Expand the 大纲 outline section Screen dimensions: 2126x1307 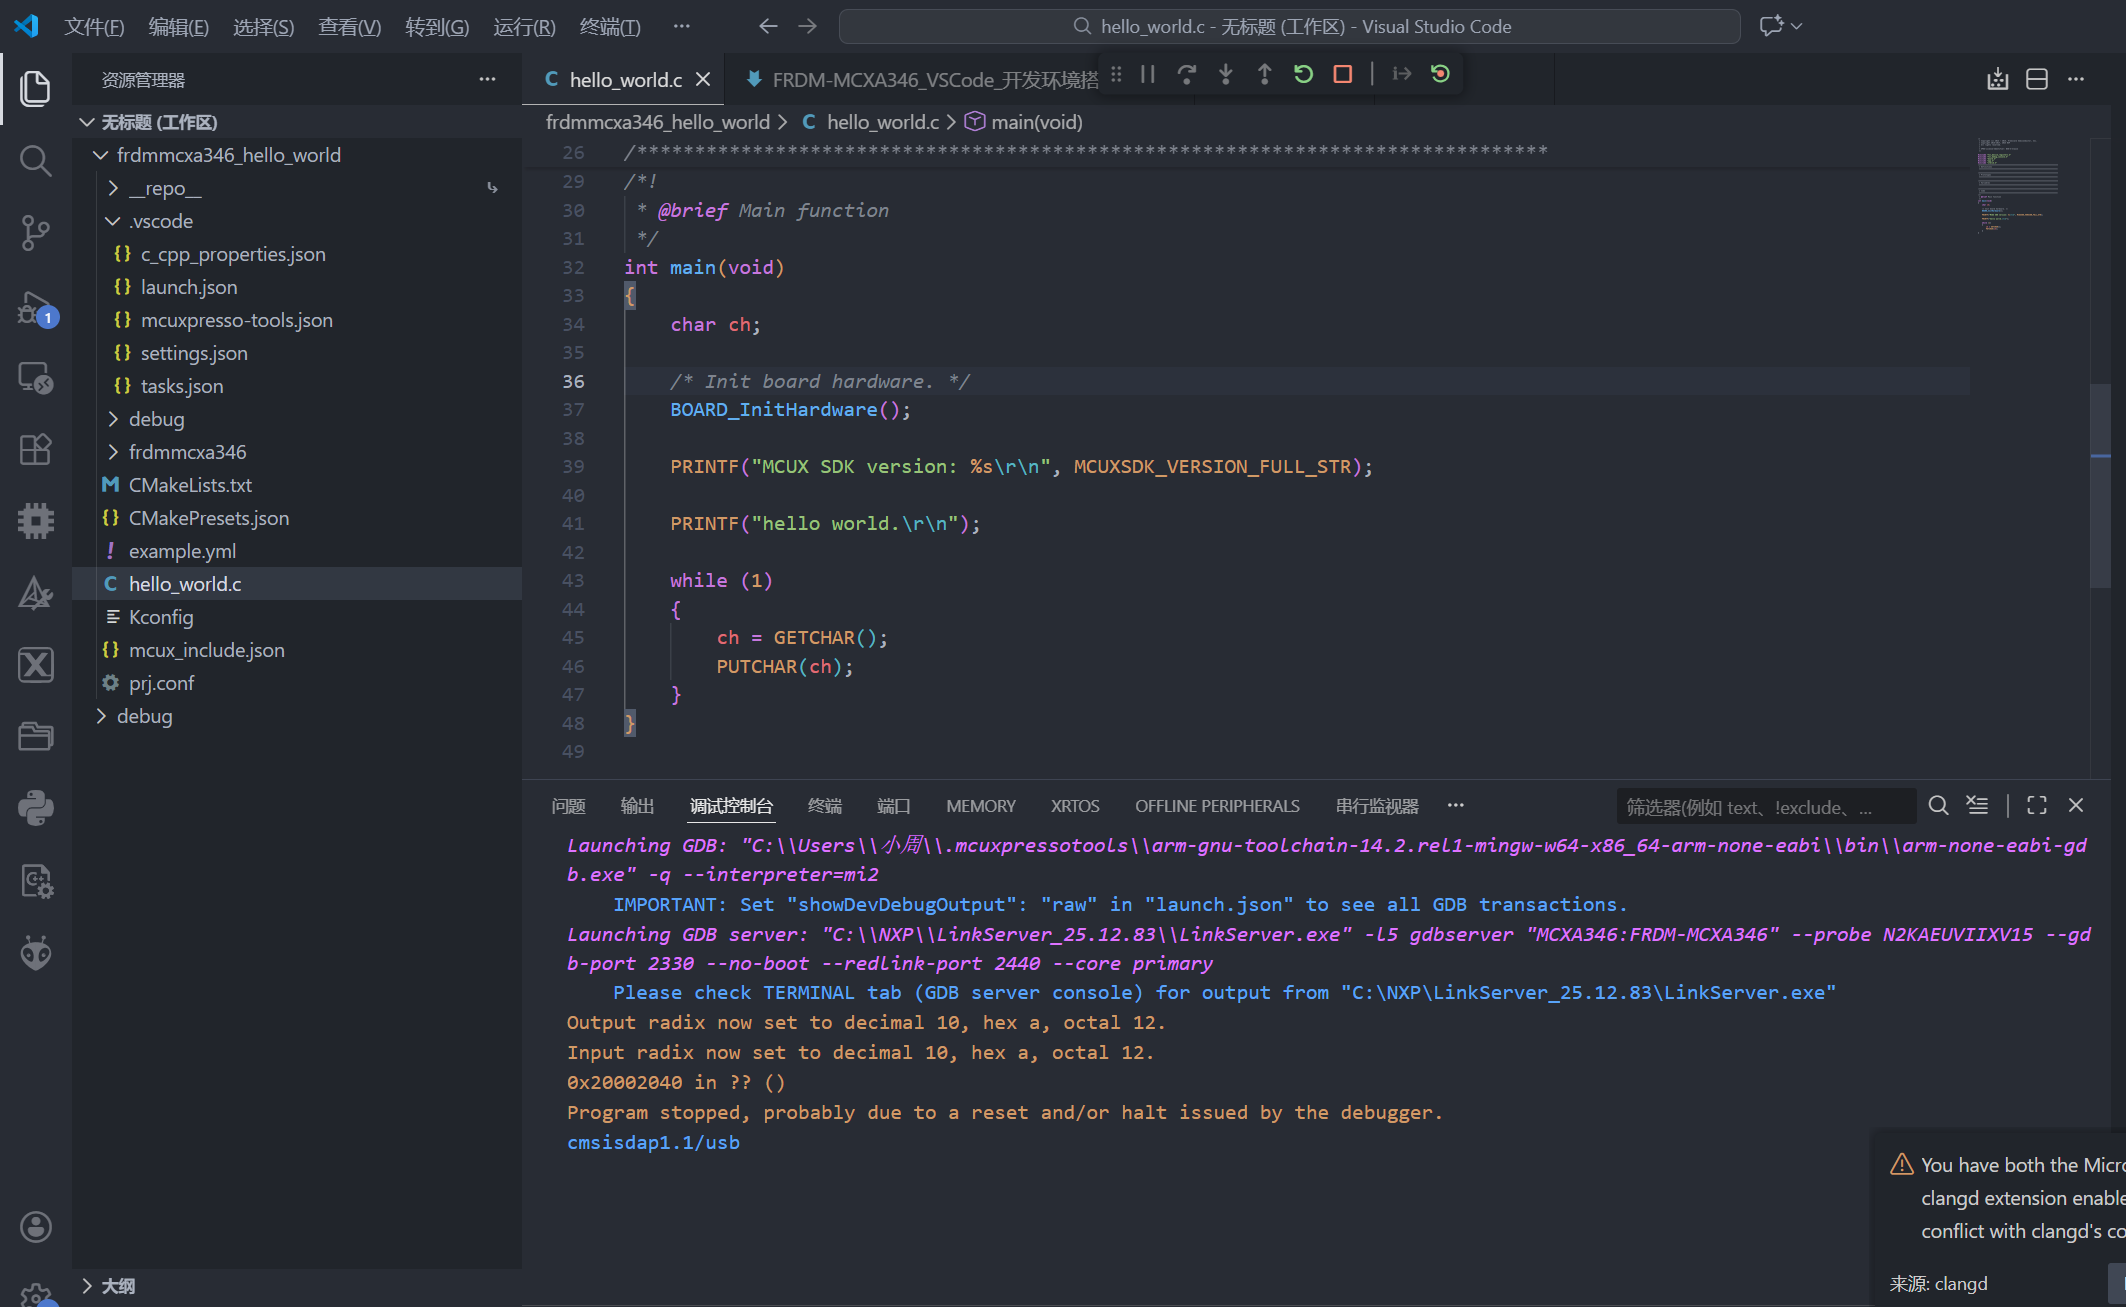(x=118, y=1286)
